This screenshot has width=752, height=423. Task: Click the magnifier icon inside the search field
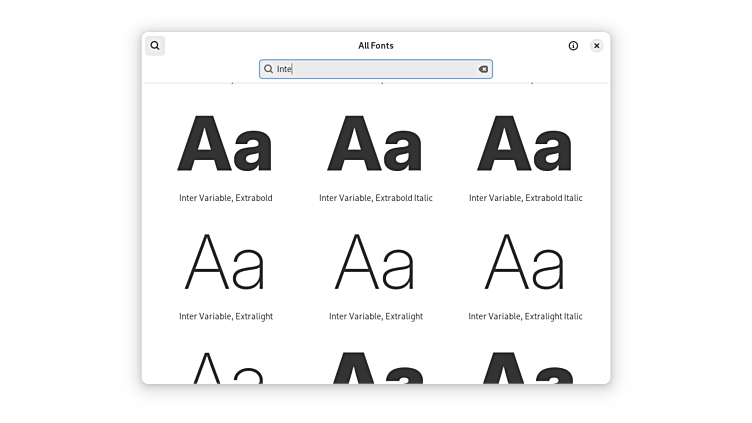tap(269, 69)
